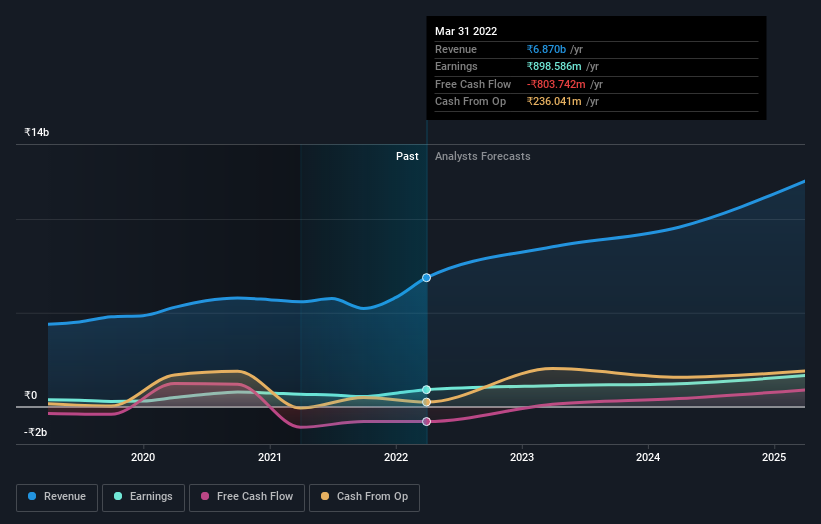This screenshot has height=524, width=821.
Task: Click the 2022 x-axis label
Action: pyautogui.click(x=396, y=458)
